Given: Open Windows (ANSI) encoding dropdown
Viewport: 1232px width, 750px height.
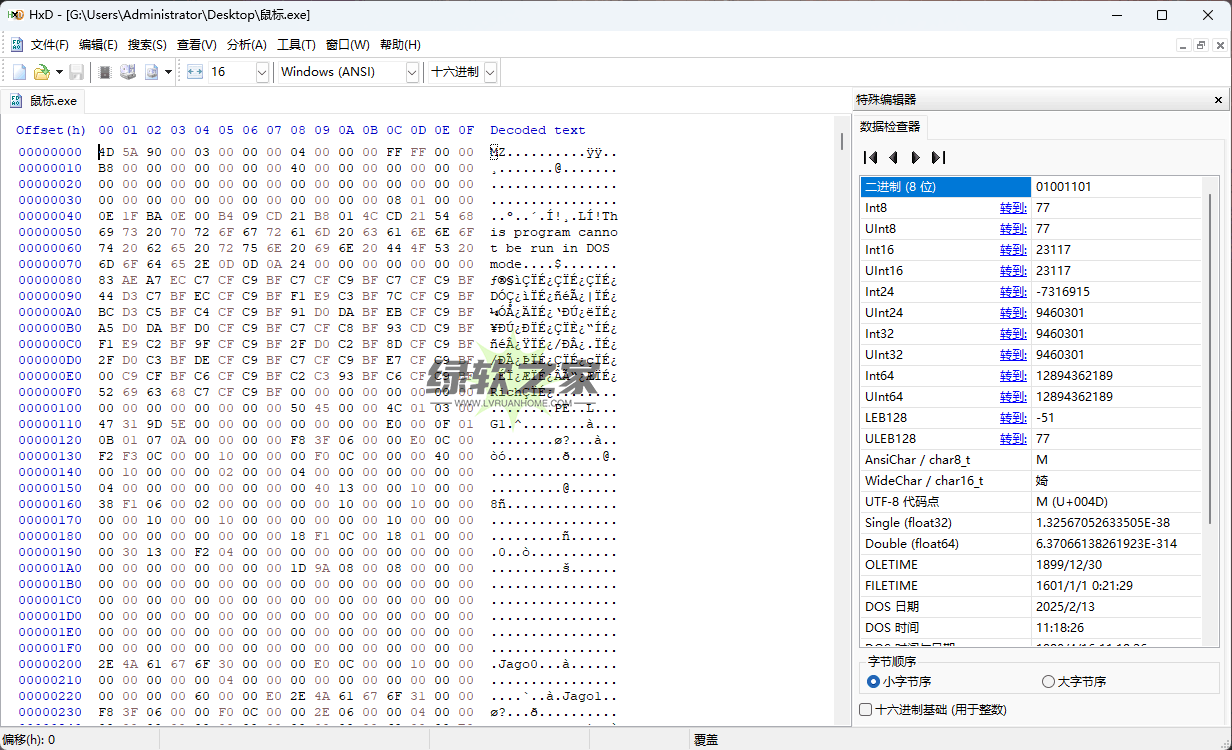Looking at the screenshot, I should pos(412,72).
